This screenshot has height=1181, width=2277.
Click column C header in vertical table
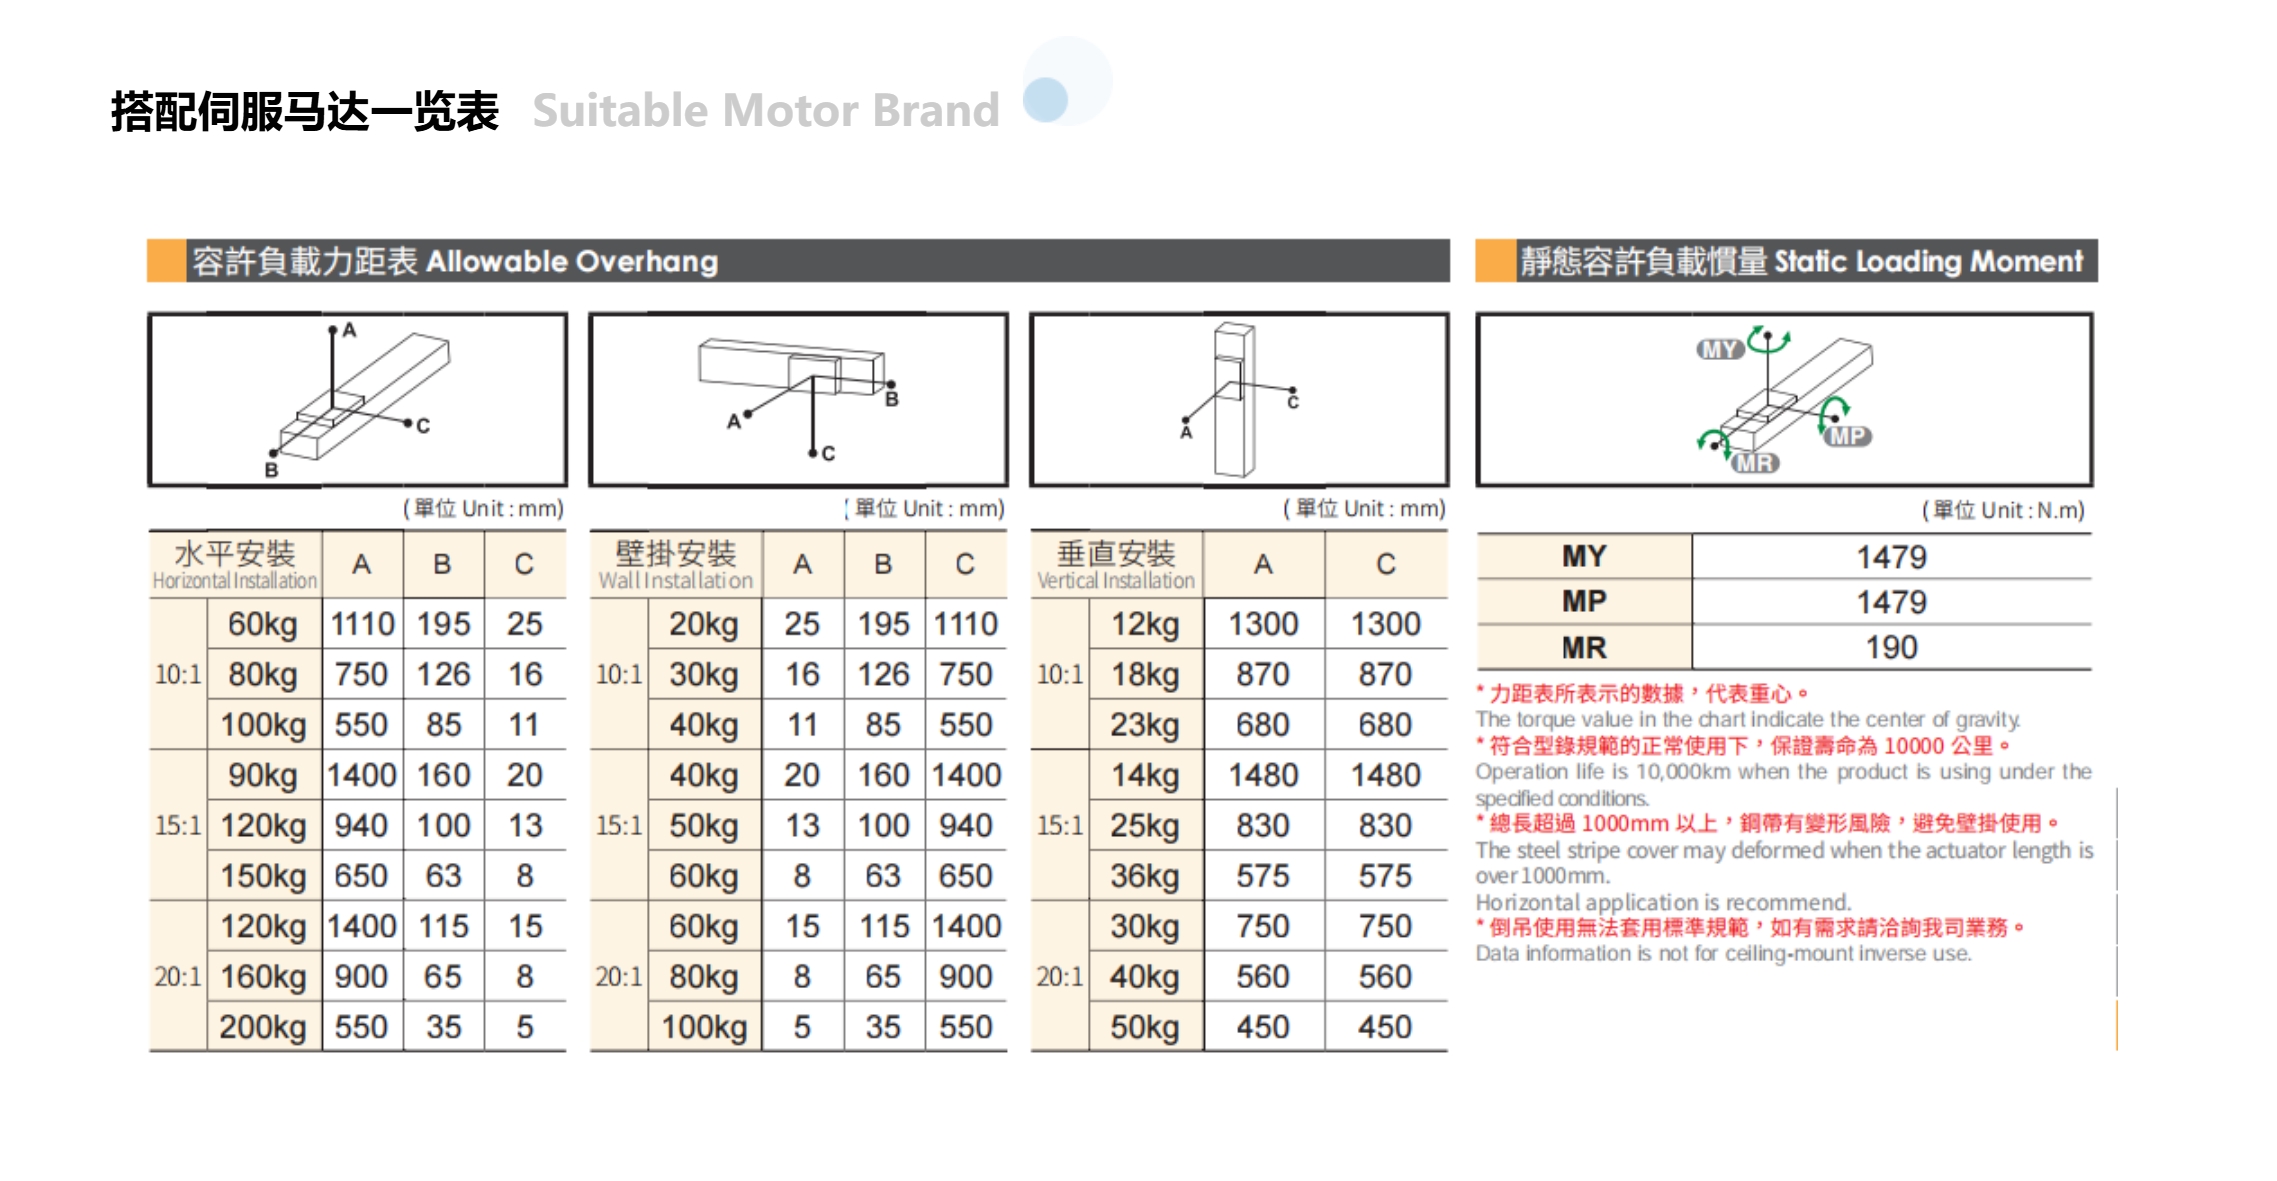(x=1386, y=564)
